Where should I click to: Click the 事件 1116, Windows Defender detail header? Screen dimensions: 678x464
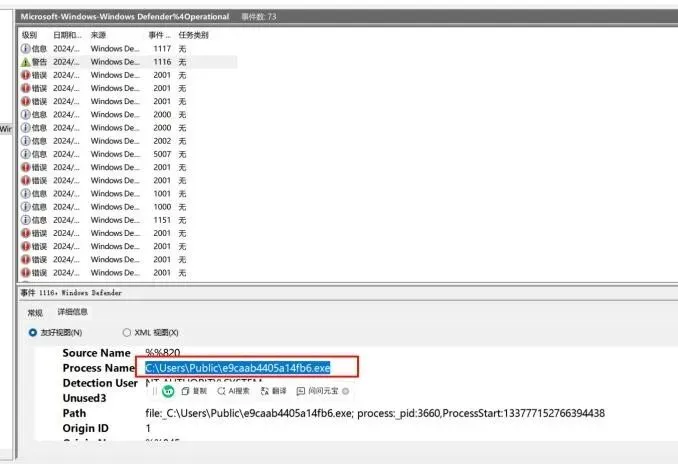coord(71,293)
